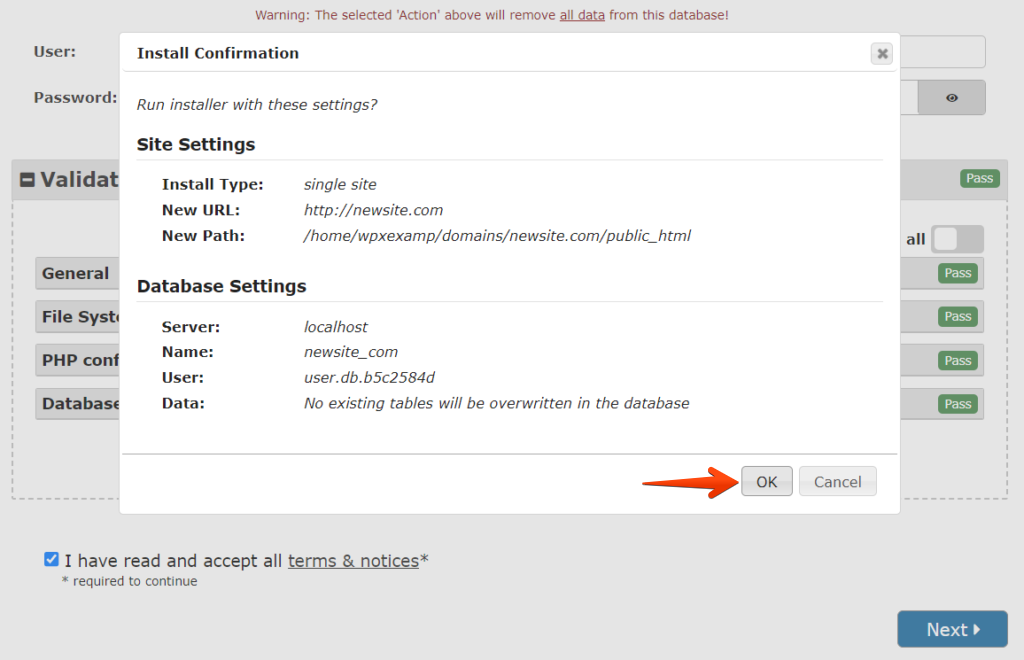Click the Pass badge in File System row

point(957,316)
